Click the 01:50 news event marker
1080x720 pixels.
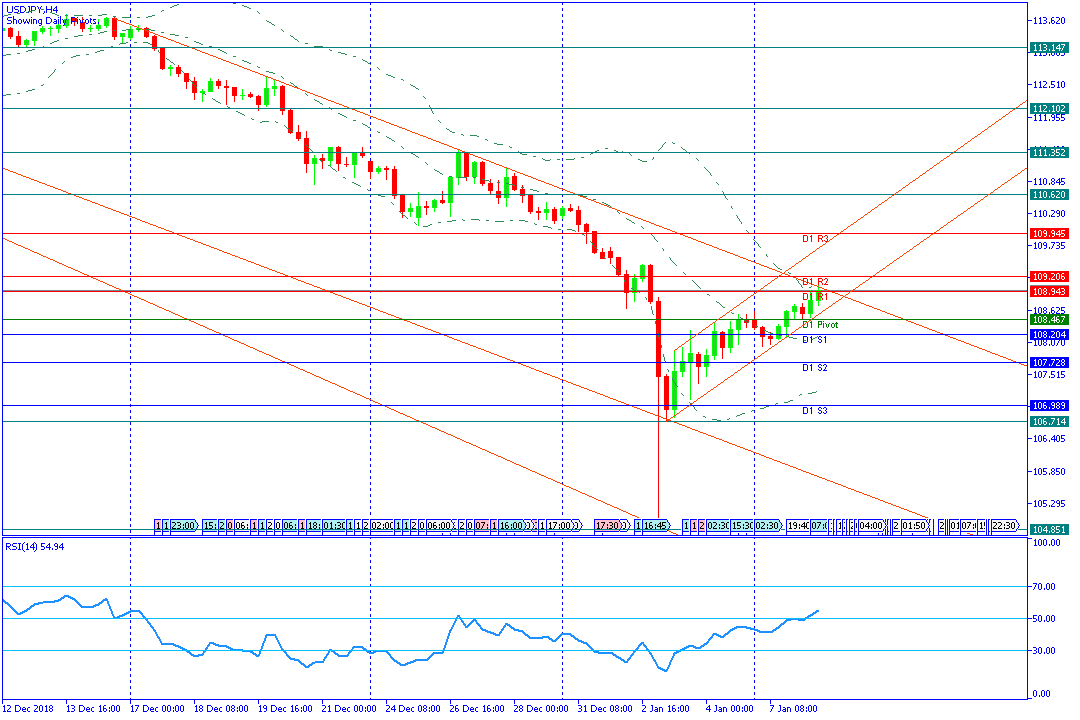(x=914, y=526)
